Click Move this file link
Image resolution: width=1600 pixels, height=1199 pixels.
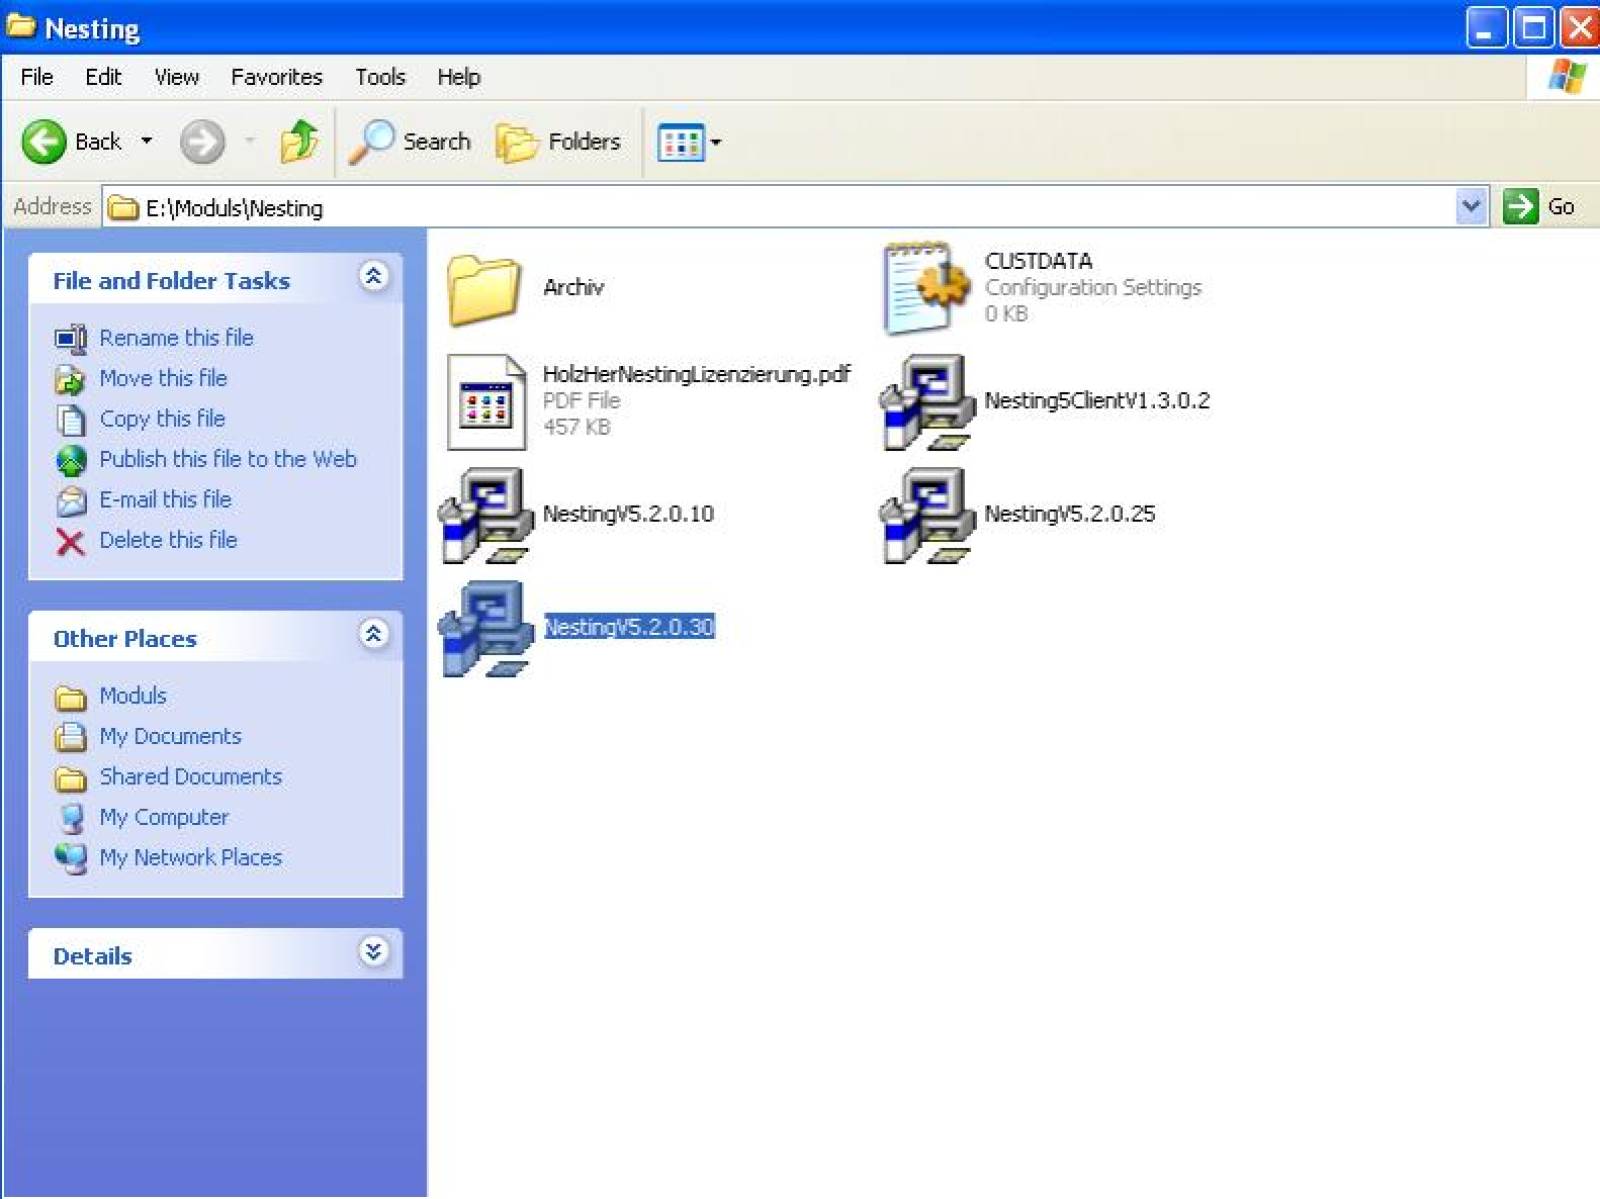163,378
